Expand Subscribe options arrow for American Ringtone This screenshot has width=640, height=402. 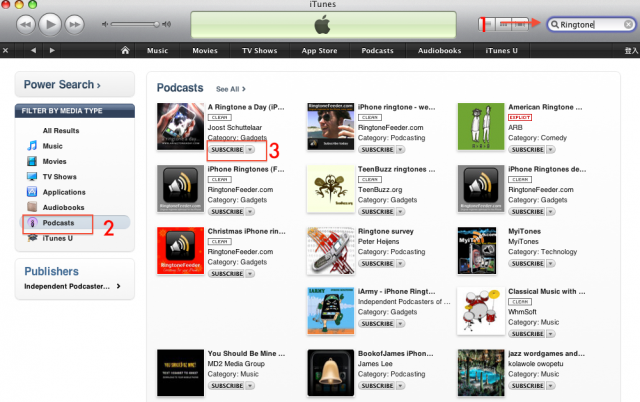point(551,150)
